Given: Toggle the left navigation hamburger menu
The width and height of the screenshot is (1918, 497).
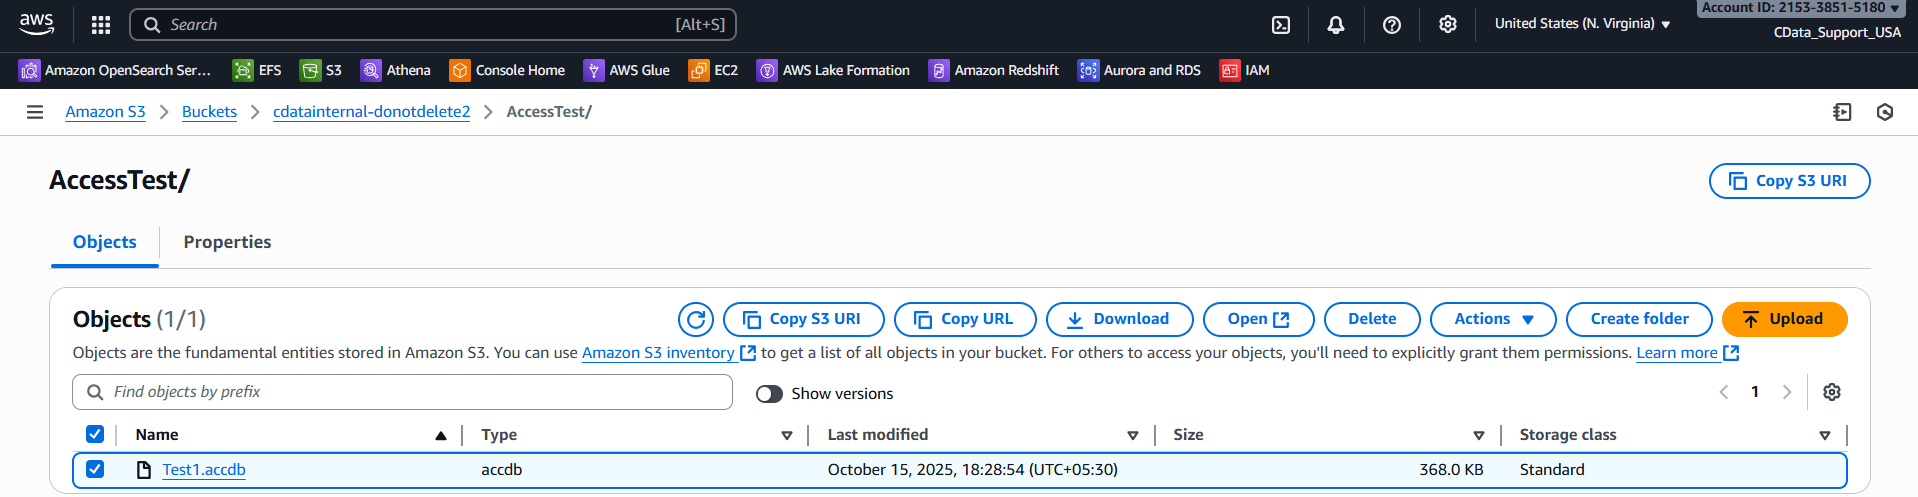Looking at the screenshot, I should point(35,112).
